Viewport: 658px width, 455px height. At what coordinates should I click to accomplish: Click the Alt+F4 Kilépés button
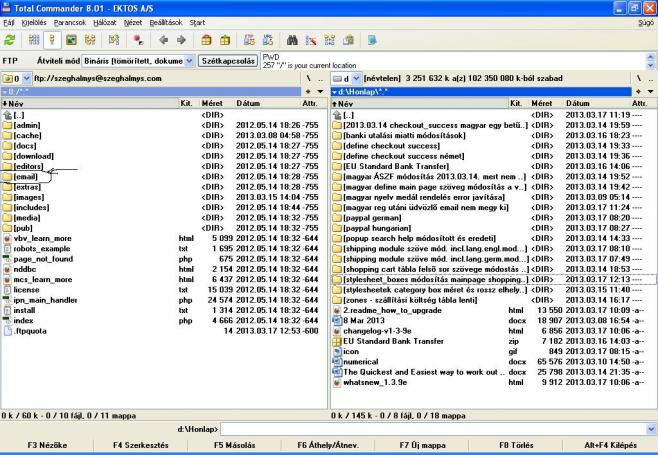(610, 445)
